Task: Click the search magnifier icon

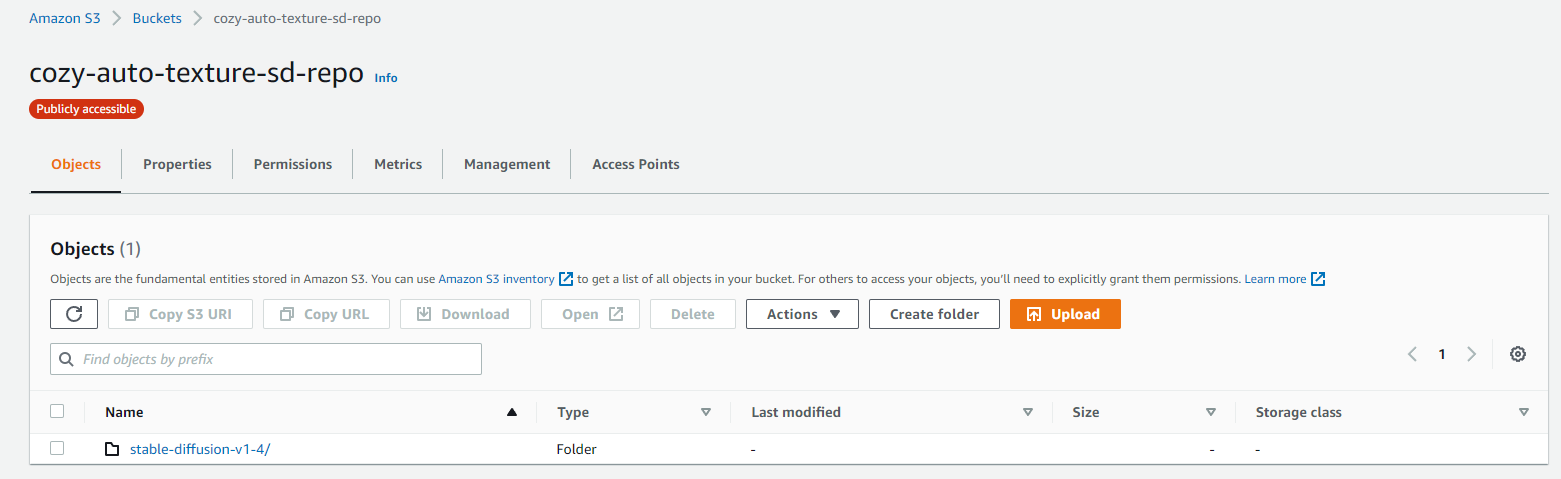Action: point(67,359)
